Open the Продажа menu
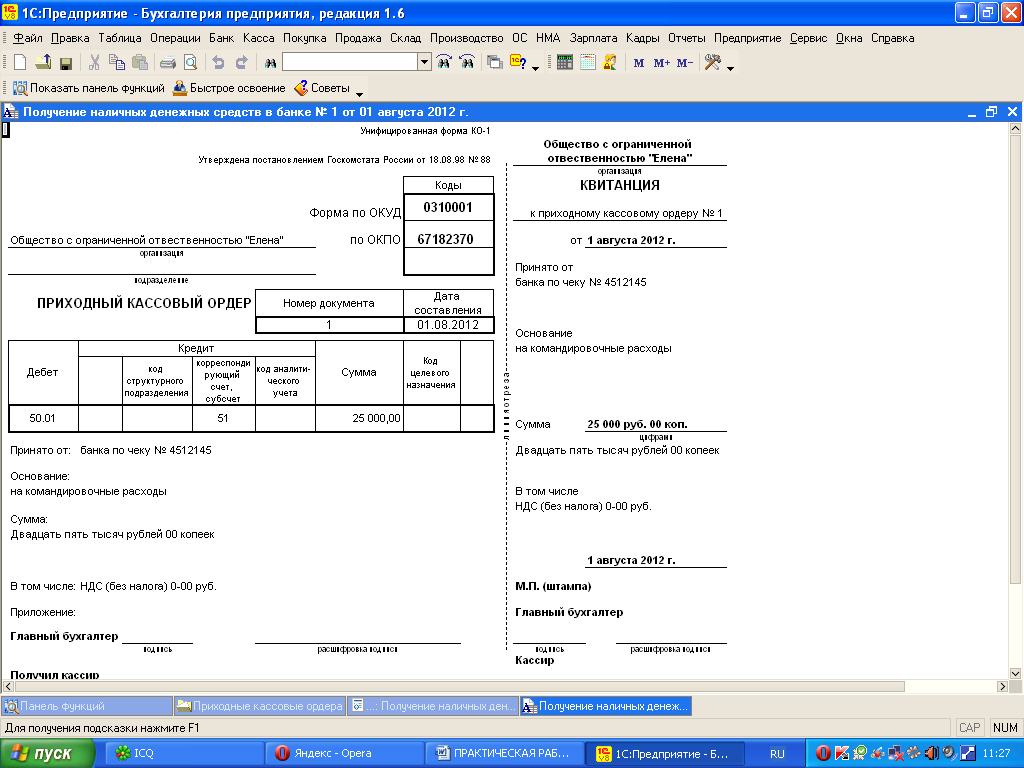The image size is (1024, 768). (358, 38)
